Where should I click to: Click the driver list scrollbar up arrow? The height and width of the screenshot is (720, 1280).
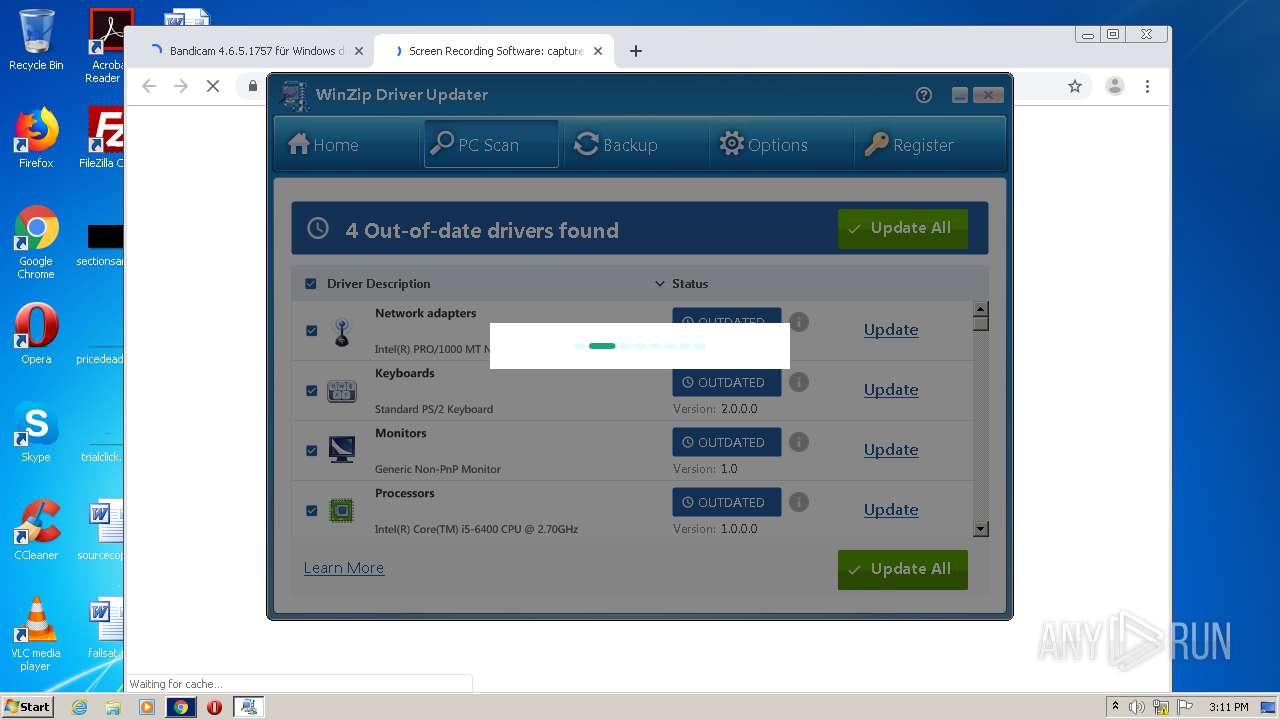[x=981, y=309]
